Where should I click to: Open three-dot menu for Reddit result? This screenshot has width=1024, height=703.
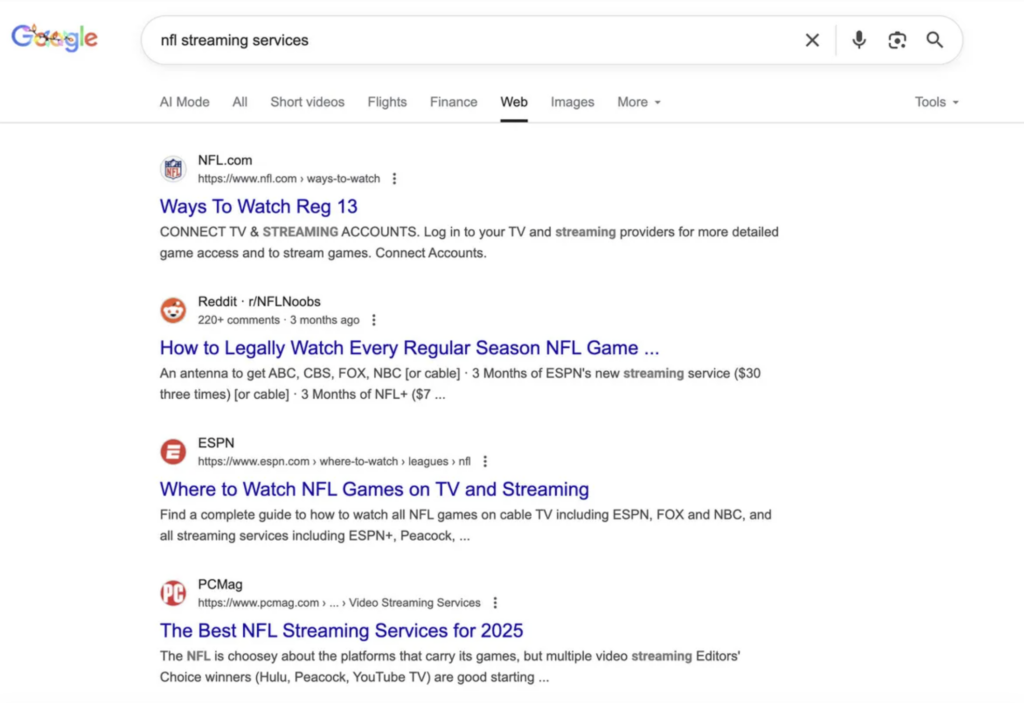tap(374, 320)
